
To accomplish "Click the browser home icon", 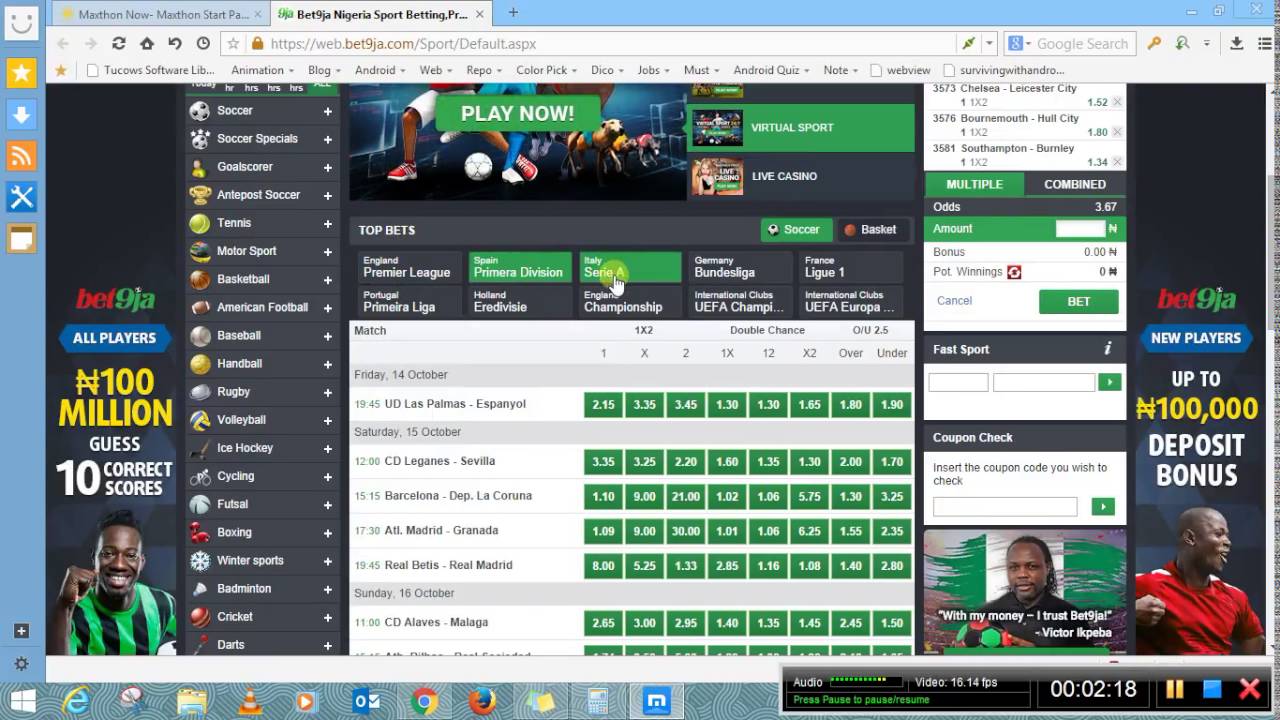I will (147, 44).
